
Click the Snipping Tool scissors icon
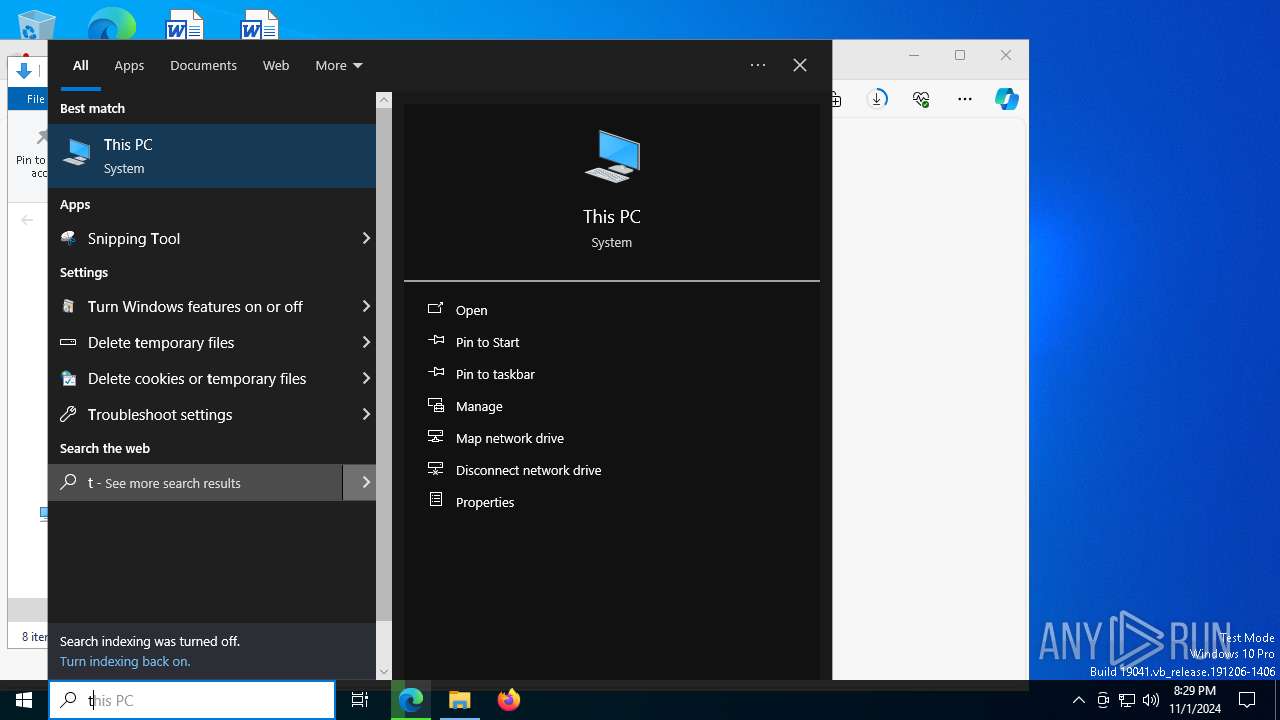pos(68,238)
